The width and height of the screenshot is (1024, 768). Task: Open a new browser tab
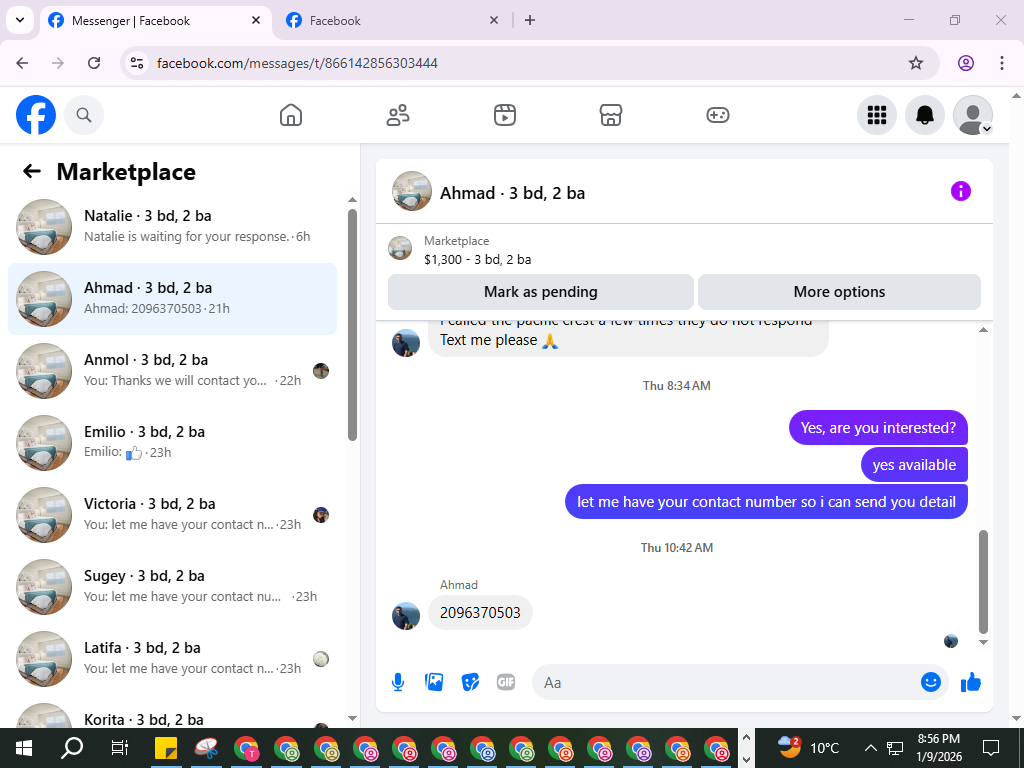click(x=530, y=20)
